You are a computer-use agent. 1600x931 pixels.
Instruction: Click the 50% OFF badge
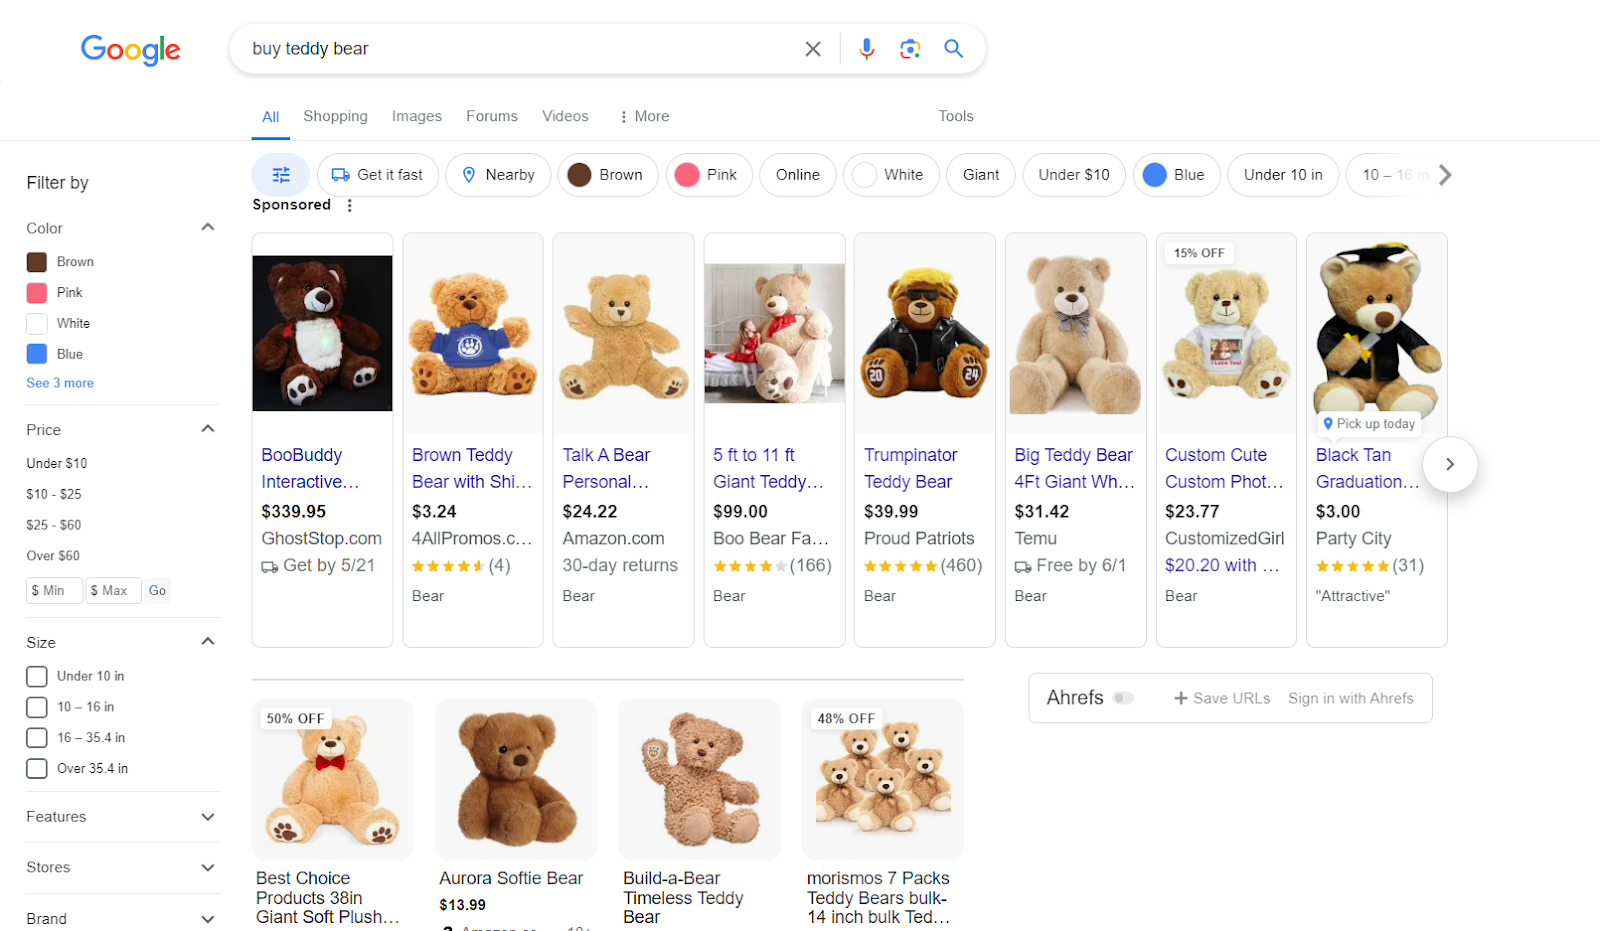295,718
